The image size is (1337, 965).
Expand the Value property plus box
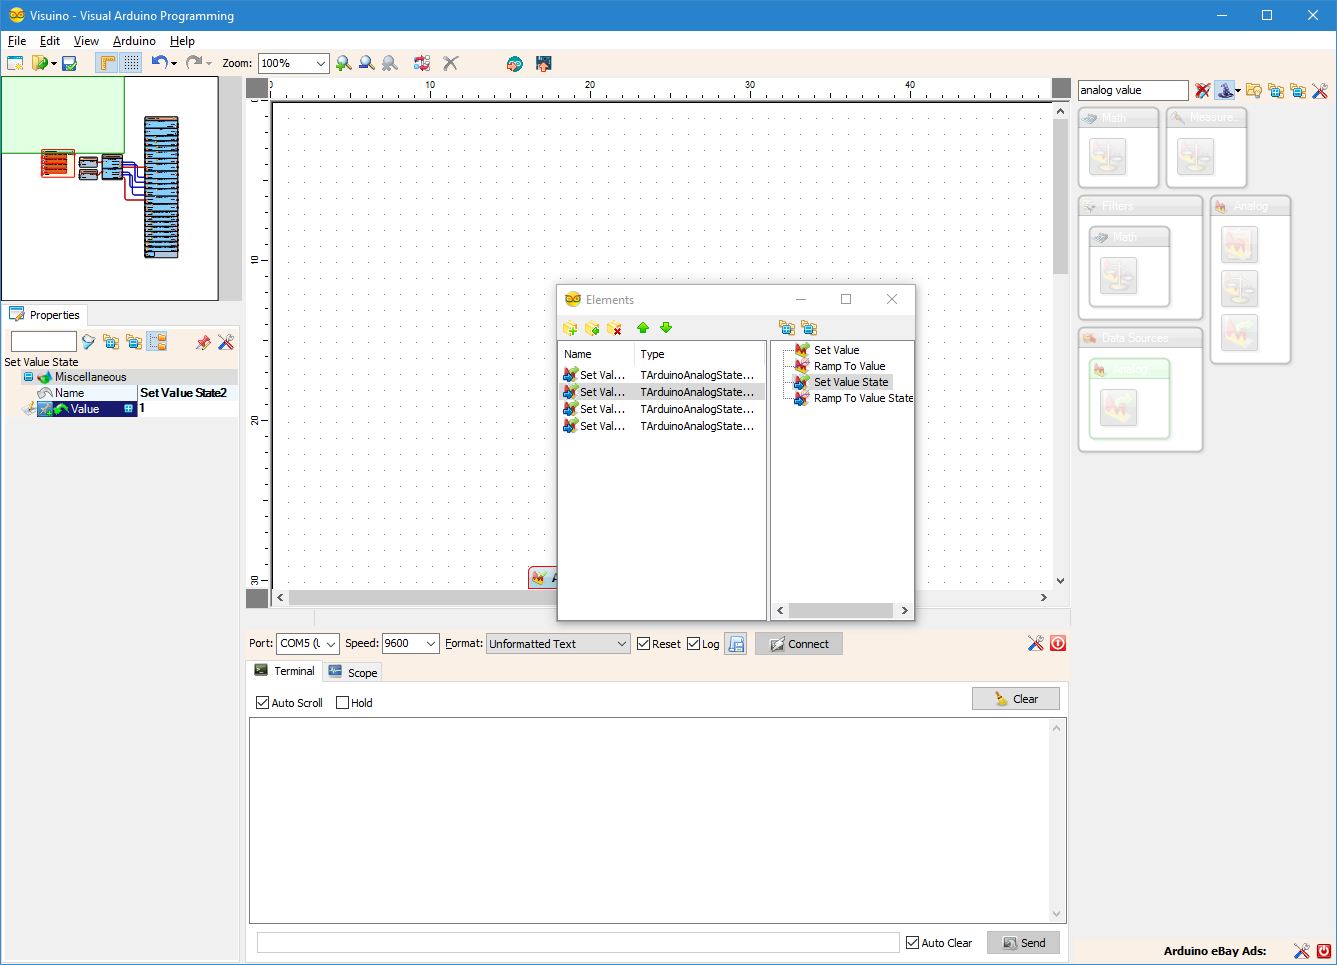129,408
